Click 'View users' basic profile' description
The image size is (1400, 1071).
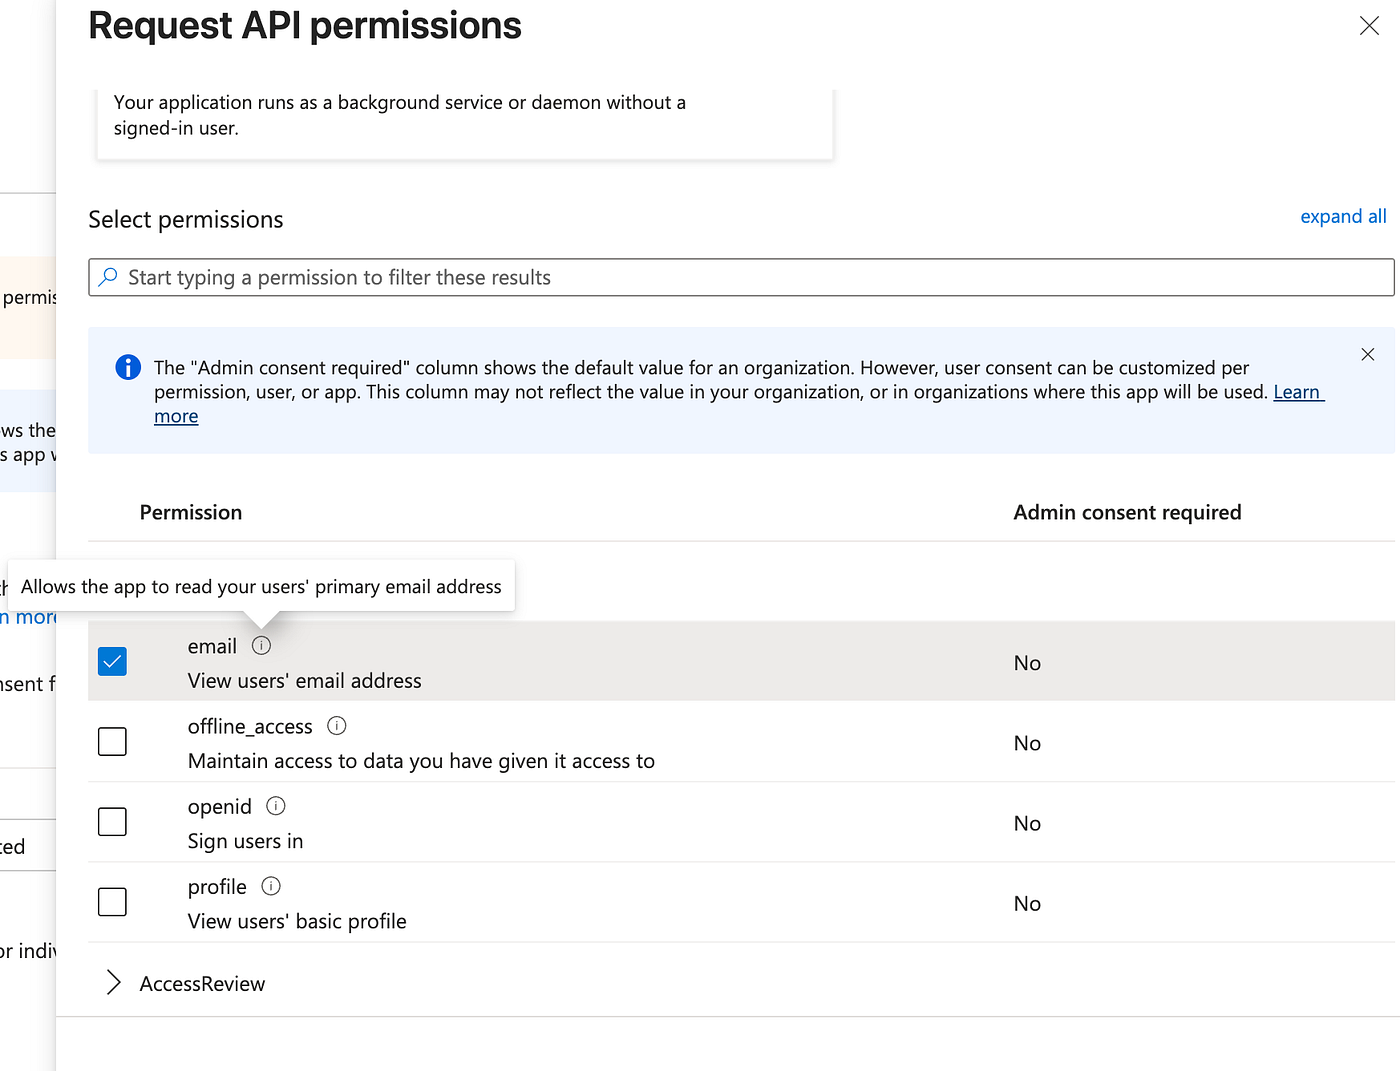pos(297,921)
